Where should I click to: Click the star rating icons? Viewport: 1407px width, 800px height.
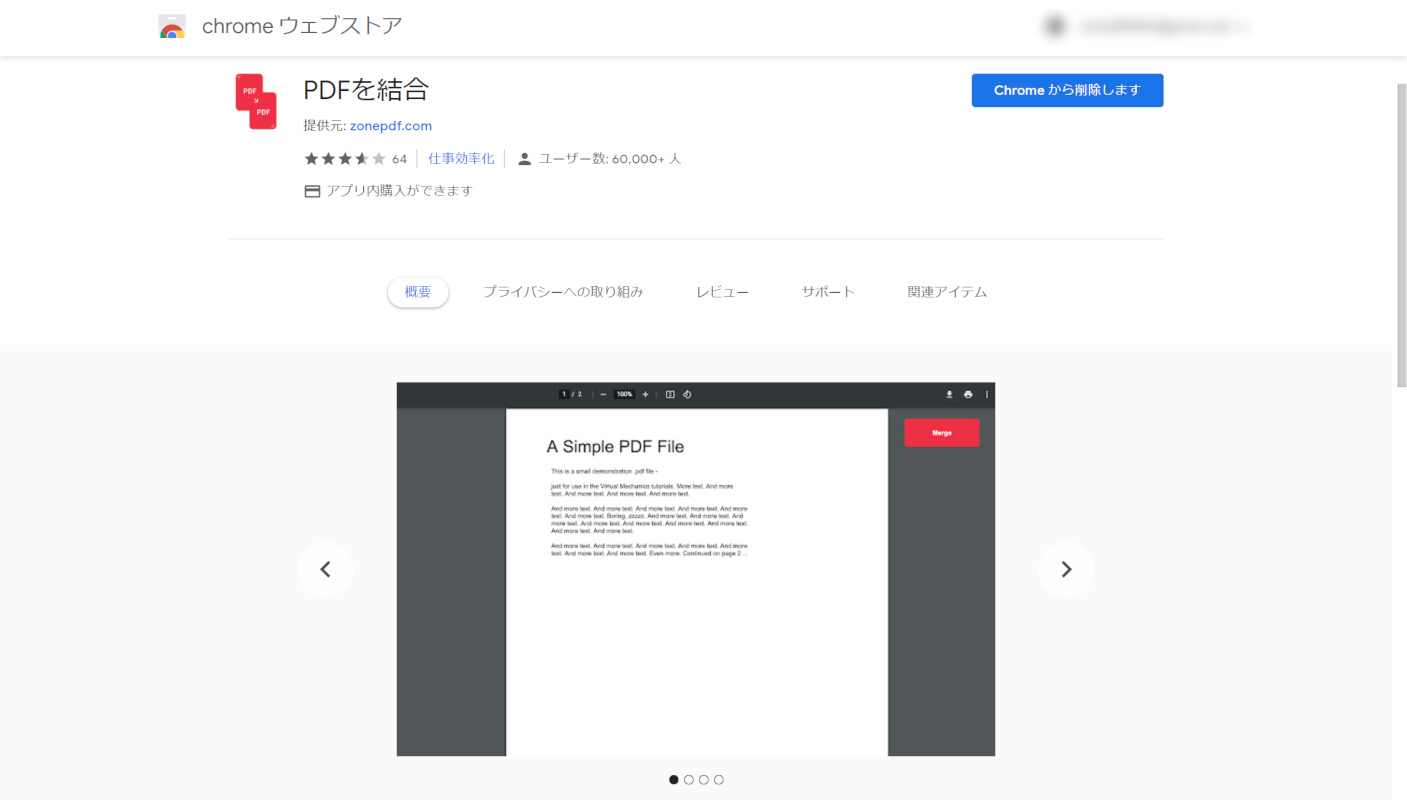(345, 159)
